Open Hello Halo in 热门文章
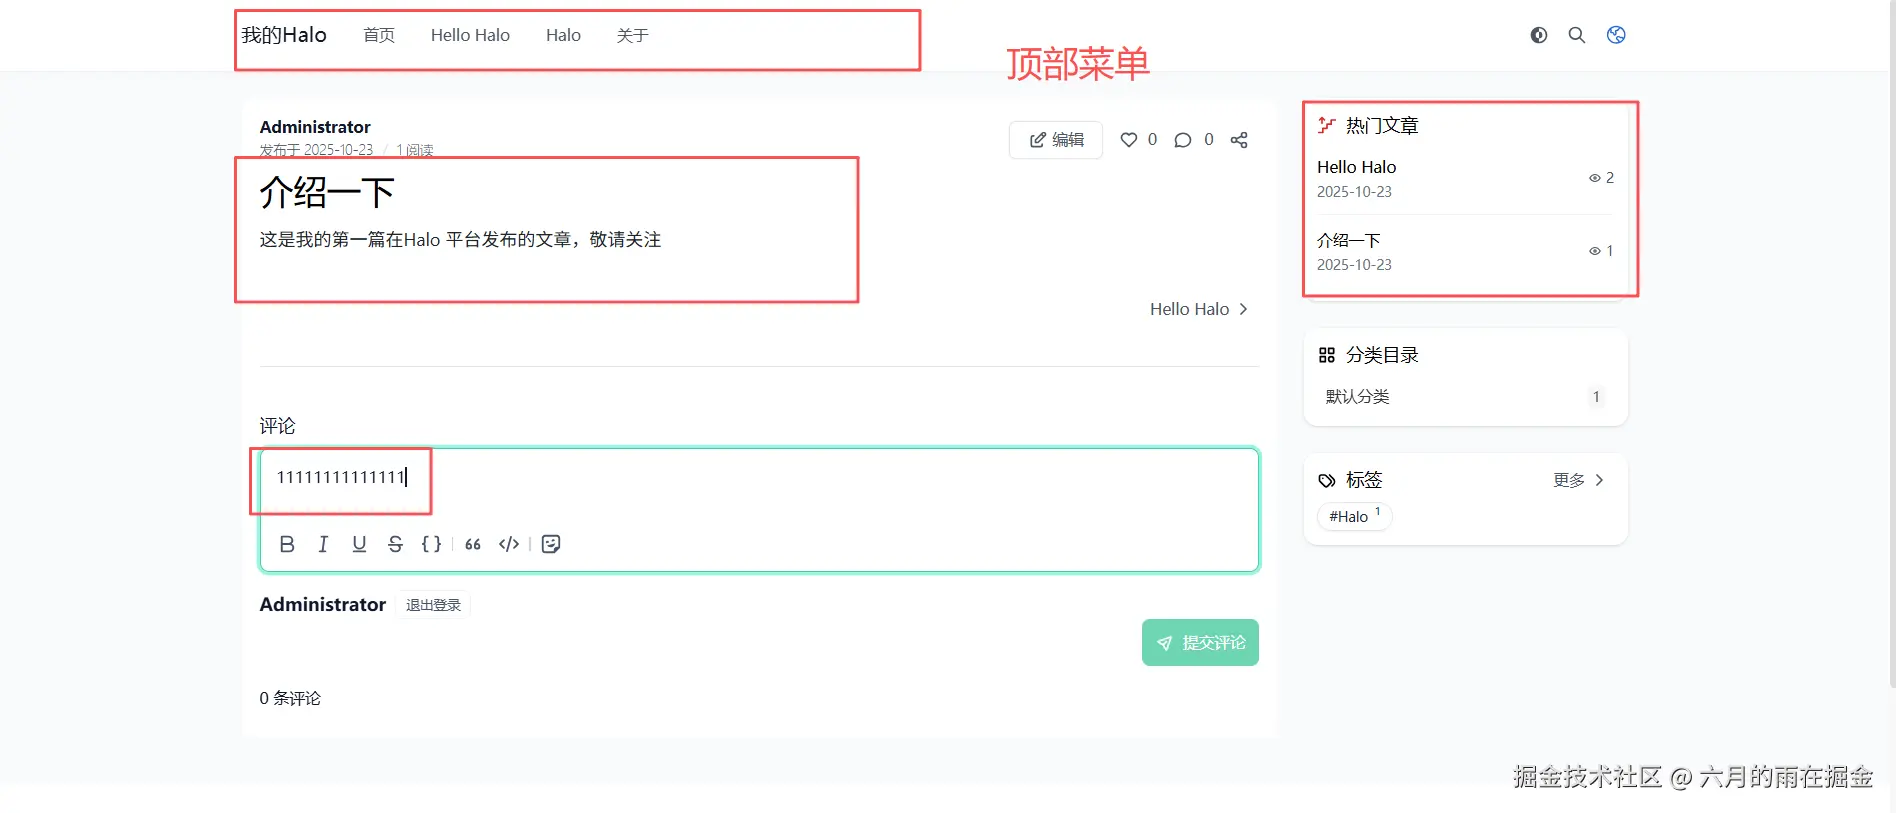 pos(1356,167)
